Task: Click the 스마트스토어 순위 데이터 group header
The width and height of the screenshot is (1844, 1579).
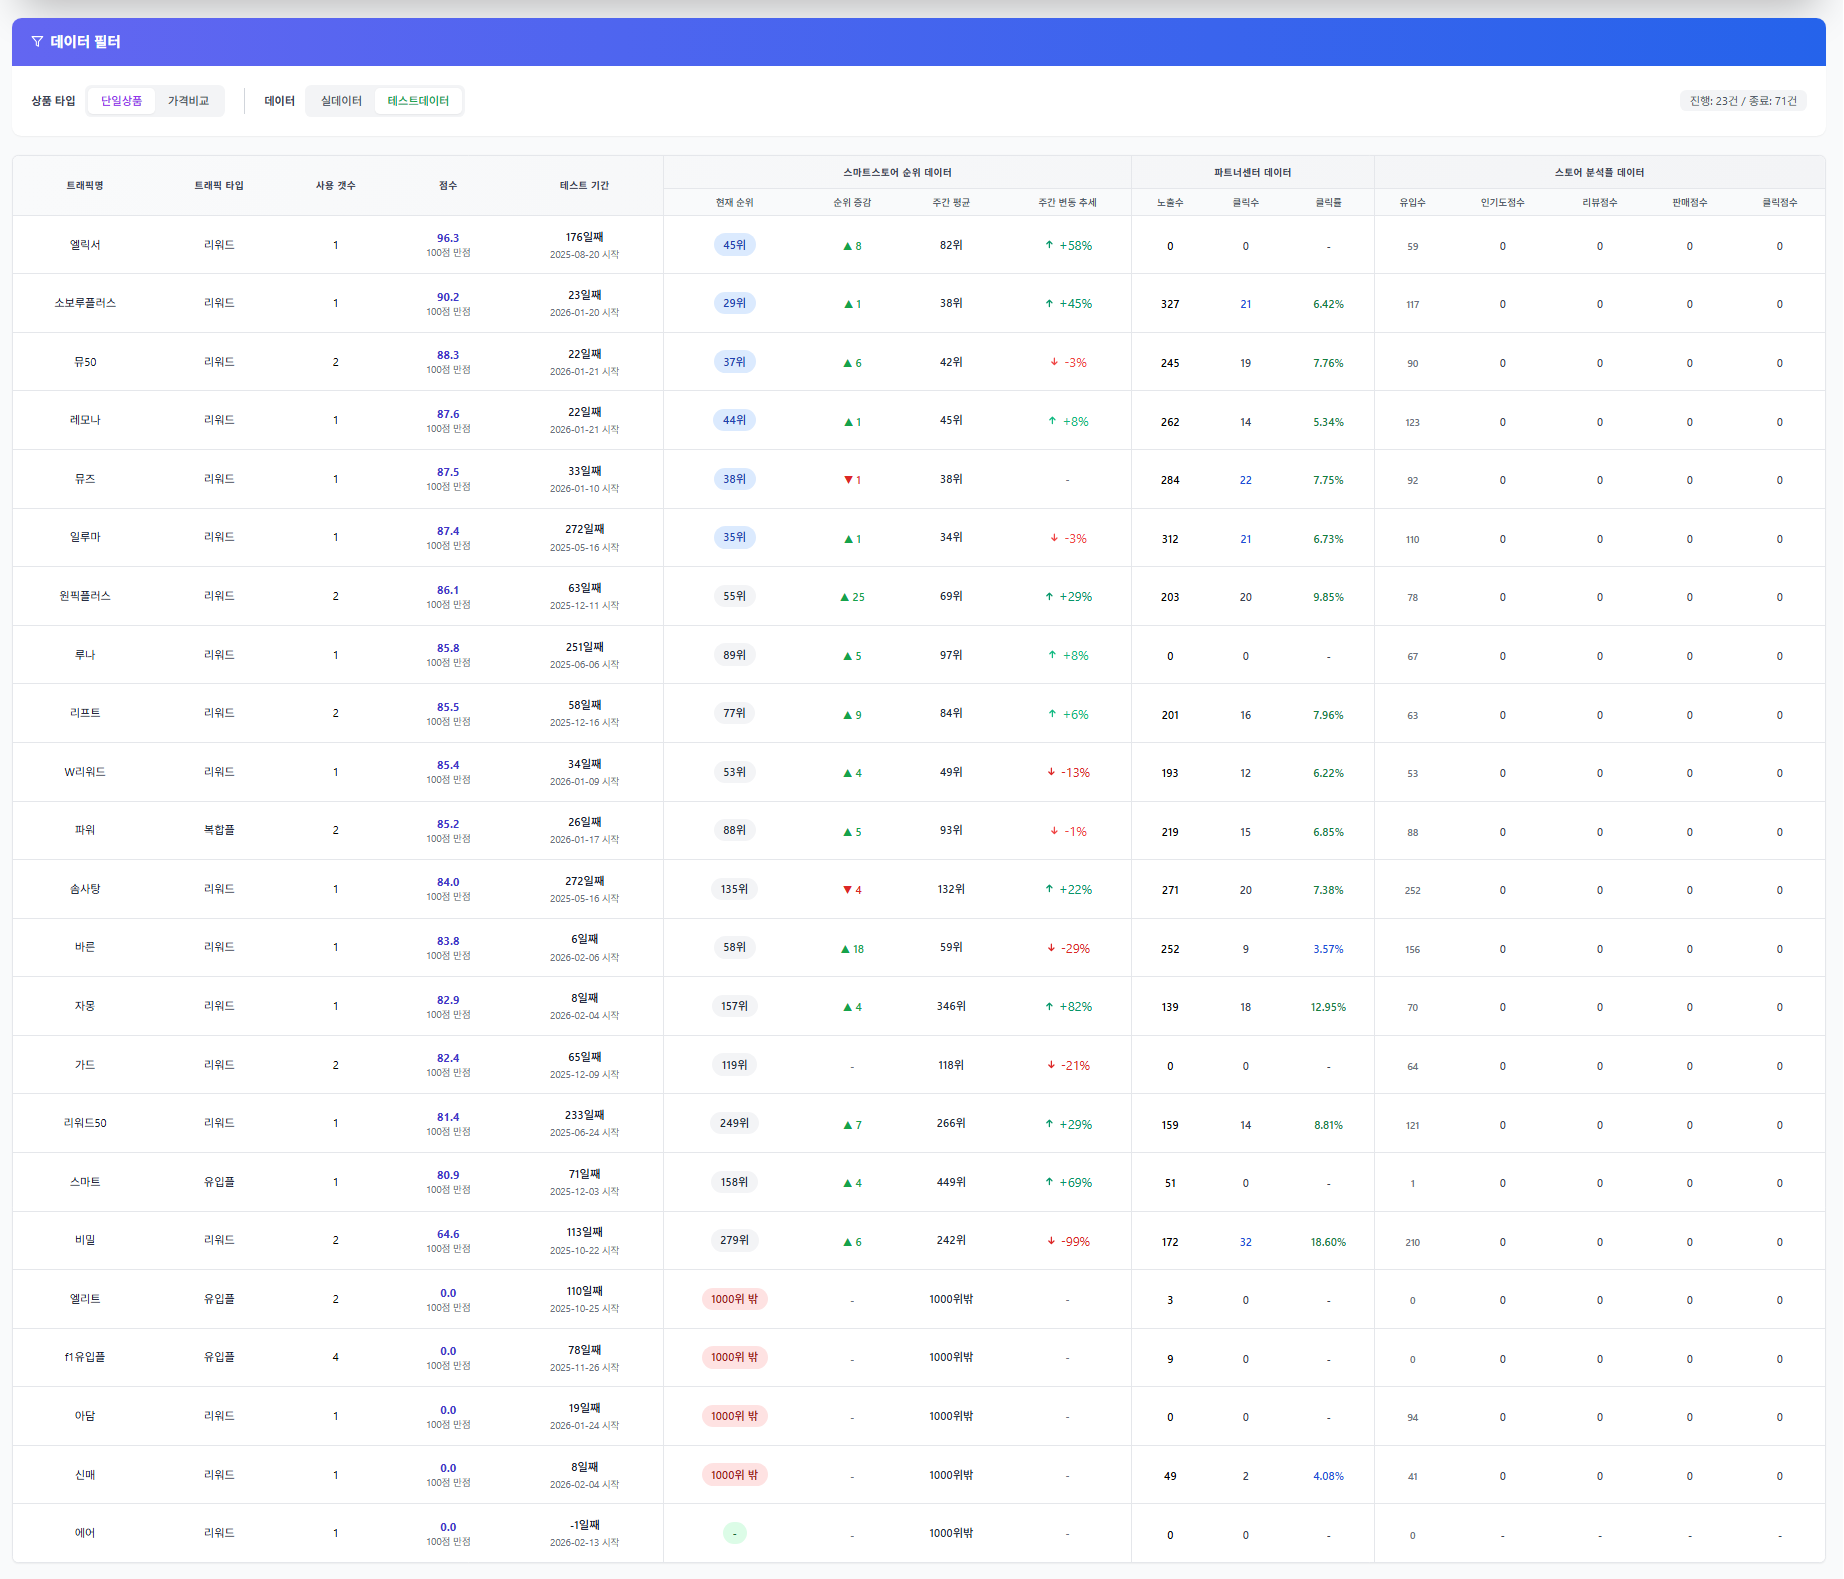Action: coord(897,173)
